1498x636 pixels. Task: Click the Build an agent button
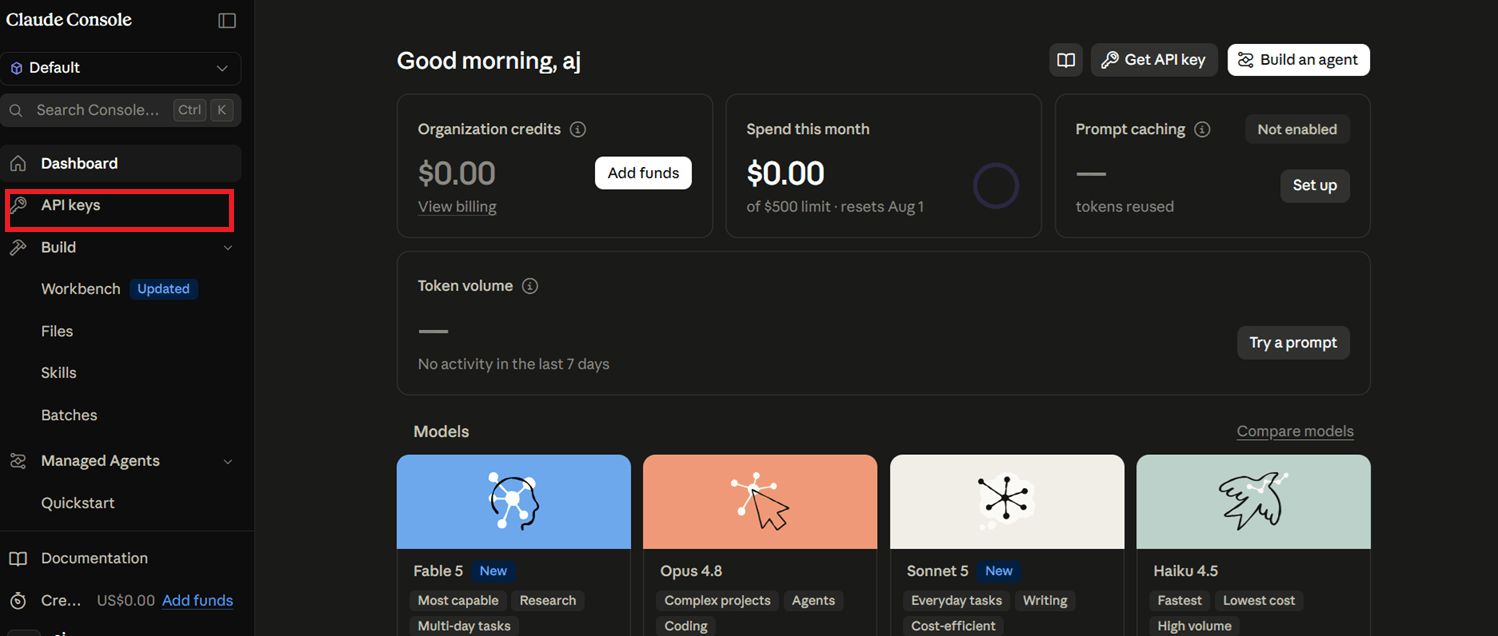point(1299,60)
